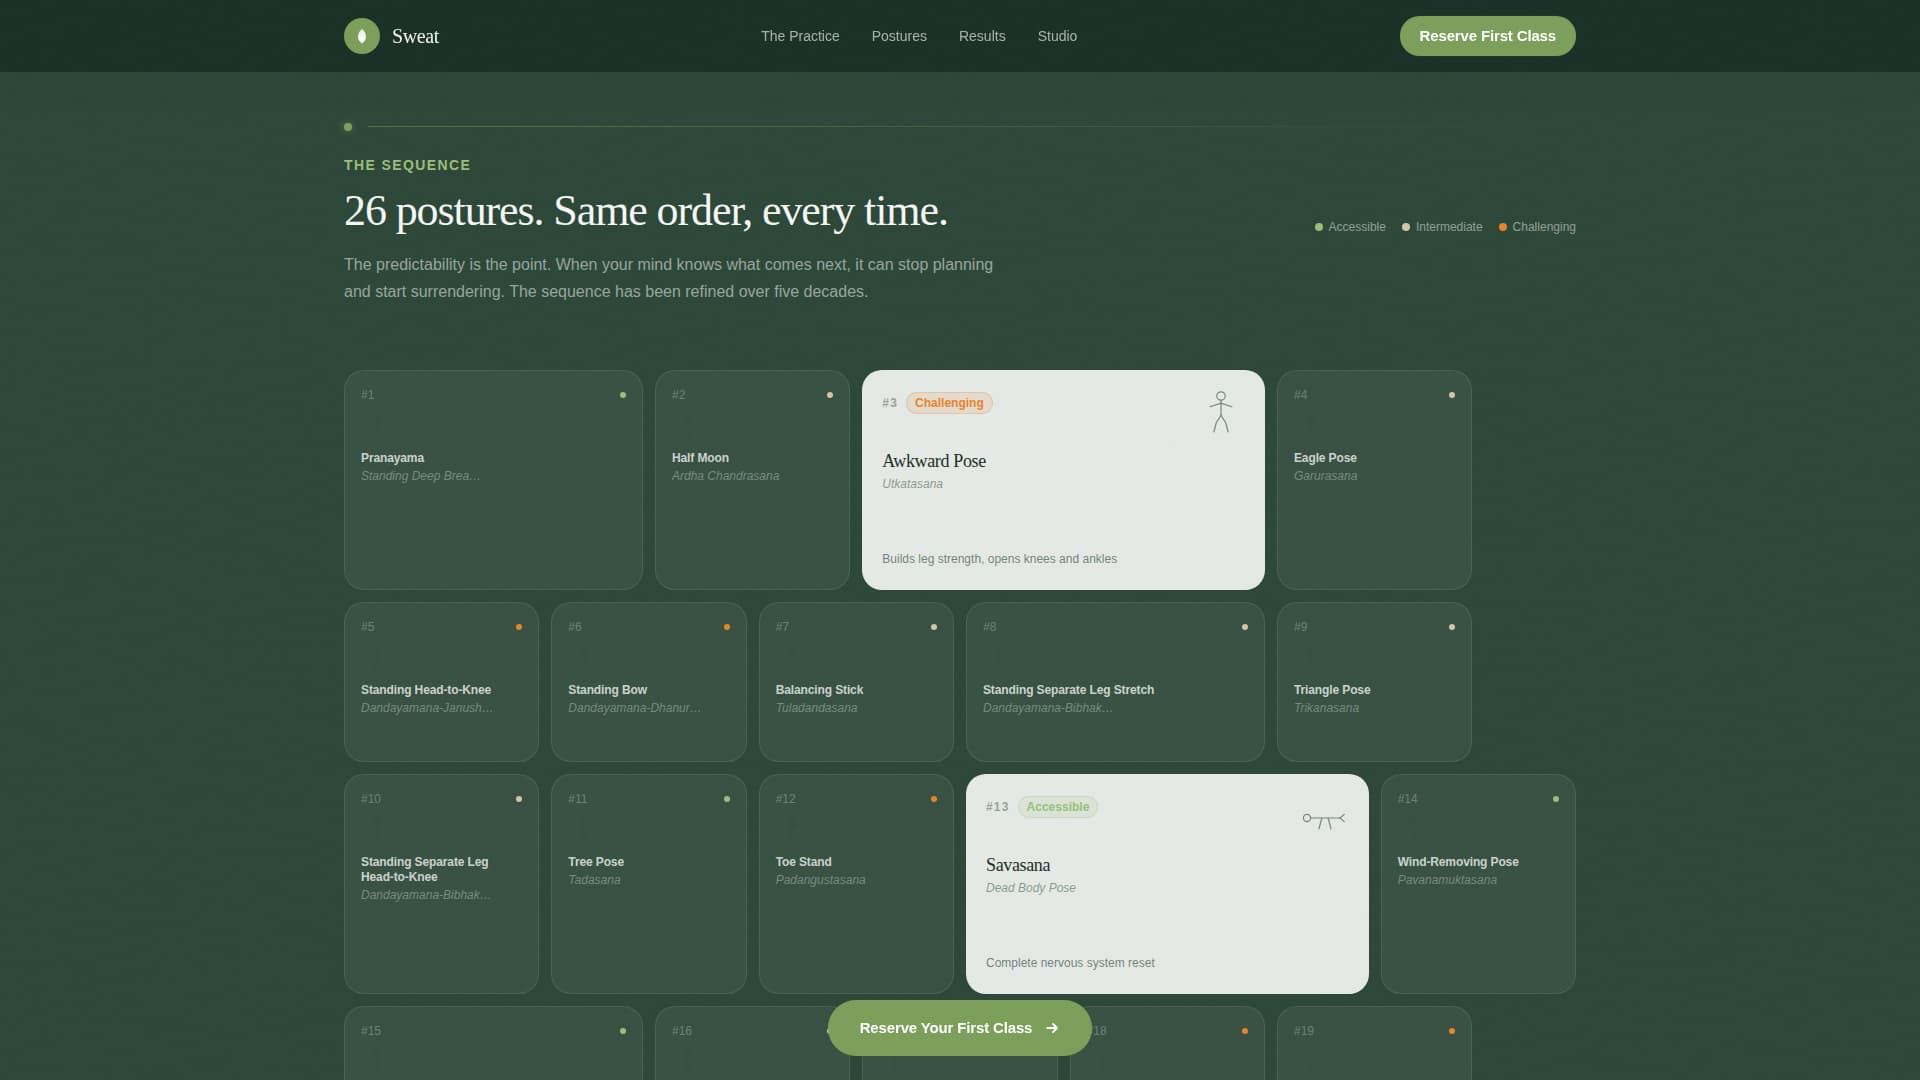1920x1080 pixels.
Task: Click the green Accessible legend dot
Action: [x=1318, y=227]
